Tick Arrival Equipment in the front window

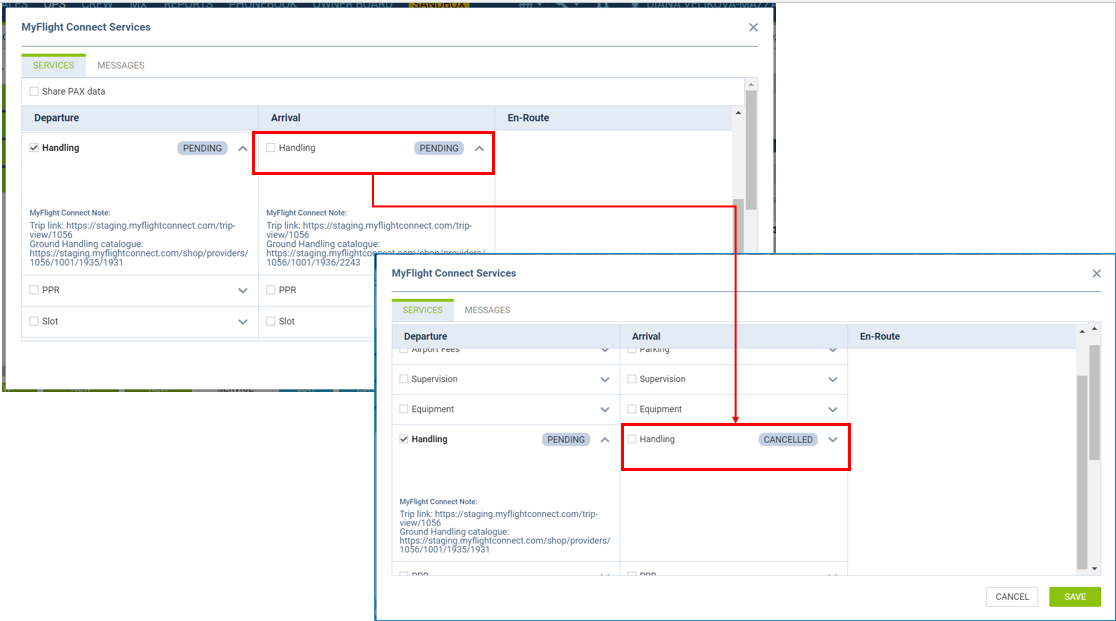631,409
